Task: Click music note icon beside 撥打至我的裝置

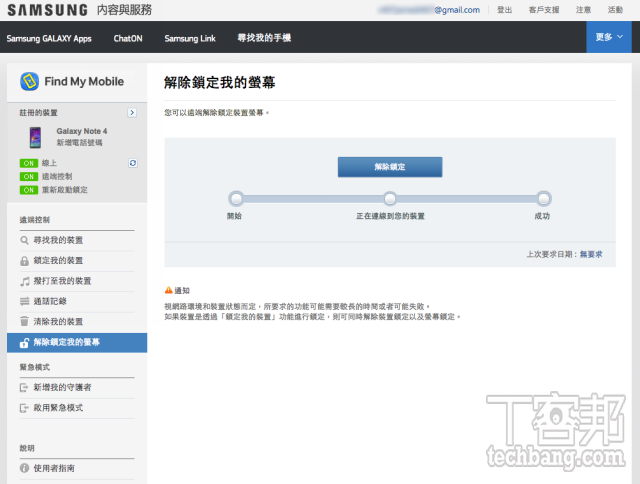Action: 24,281
